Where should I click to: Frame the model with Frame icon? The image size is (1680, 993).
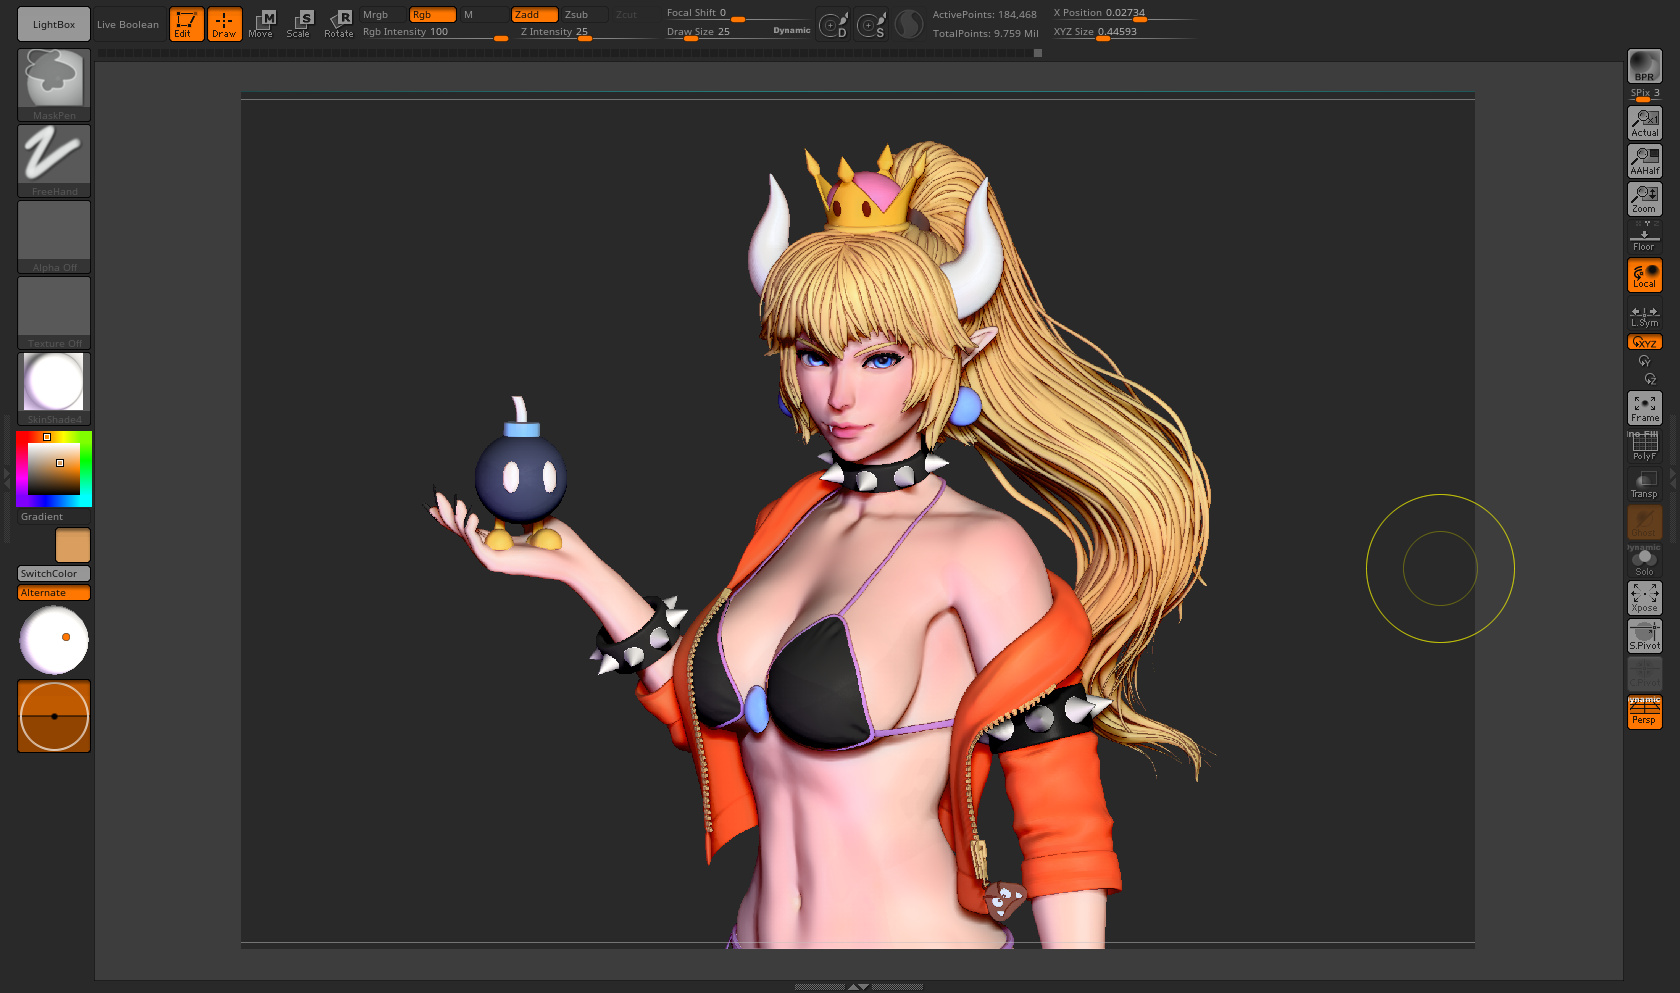pyautogui.click(x=1644, y=408)
